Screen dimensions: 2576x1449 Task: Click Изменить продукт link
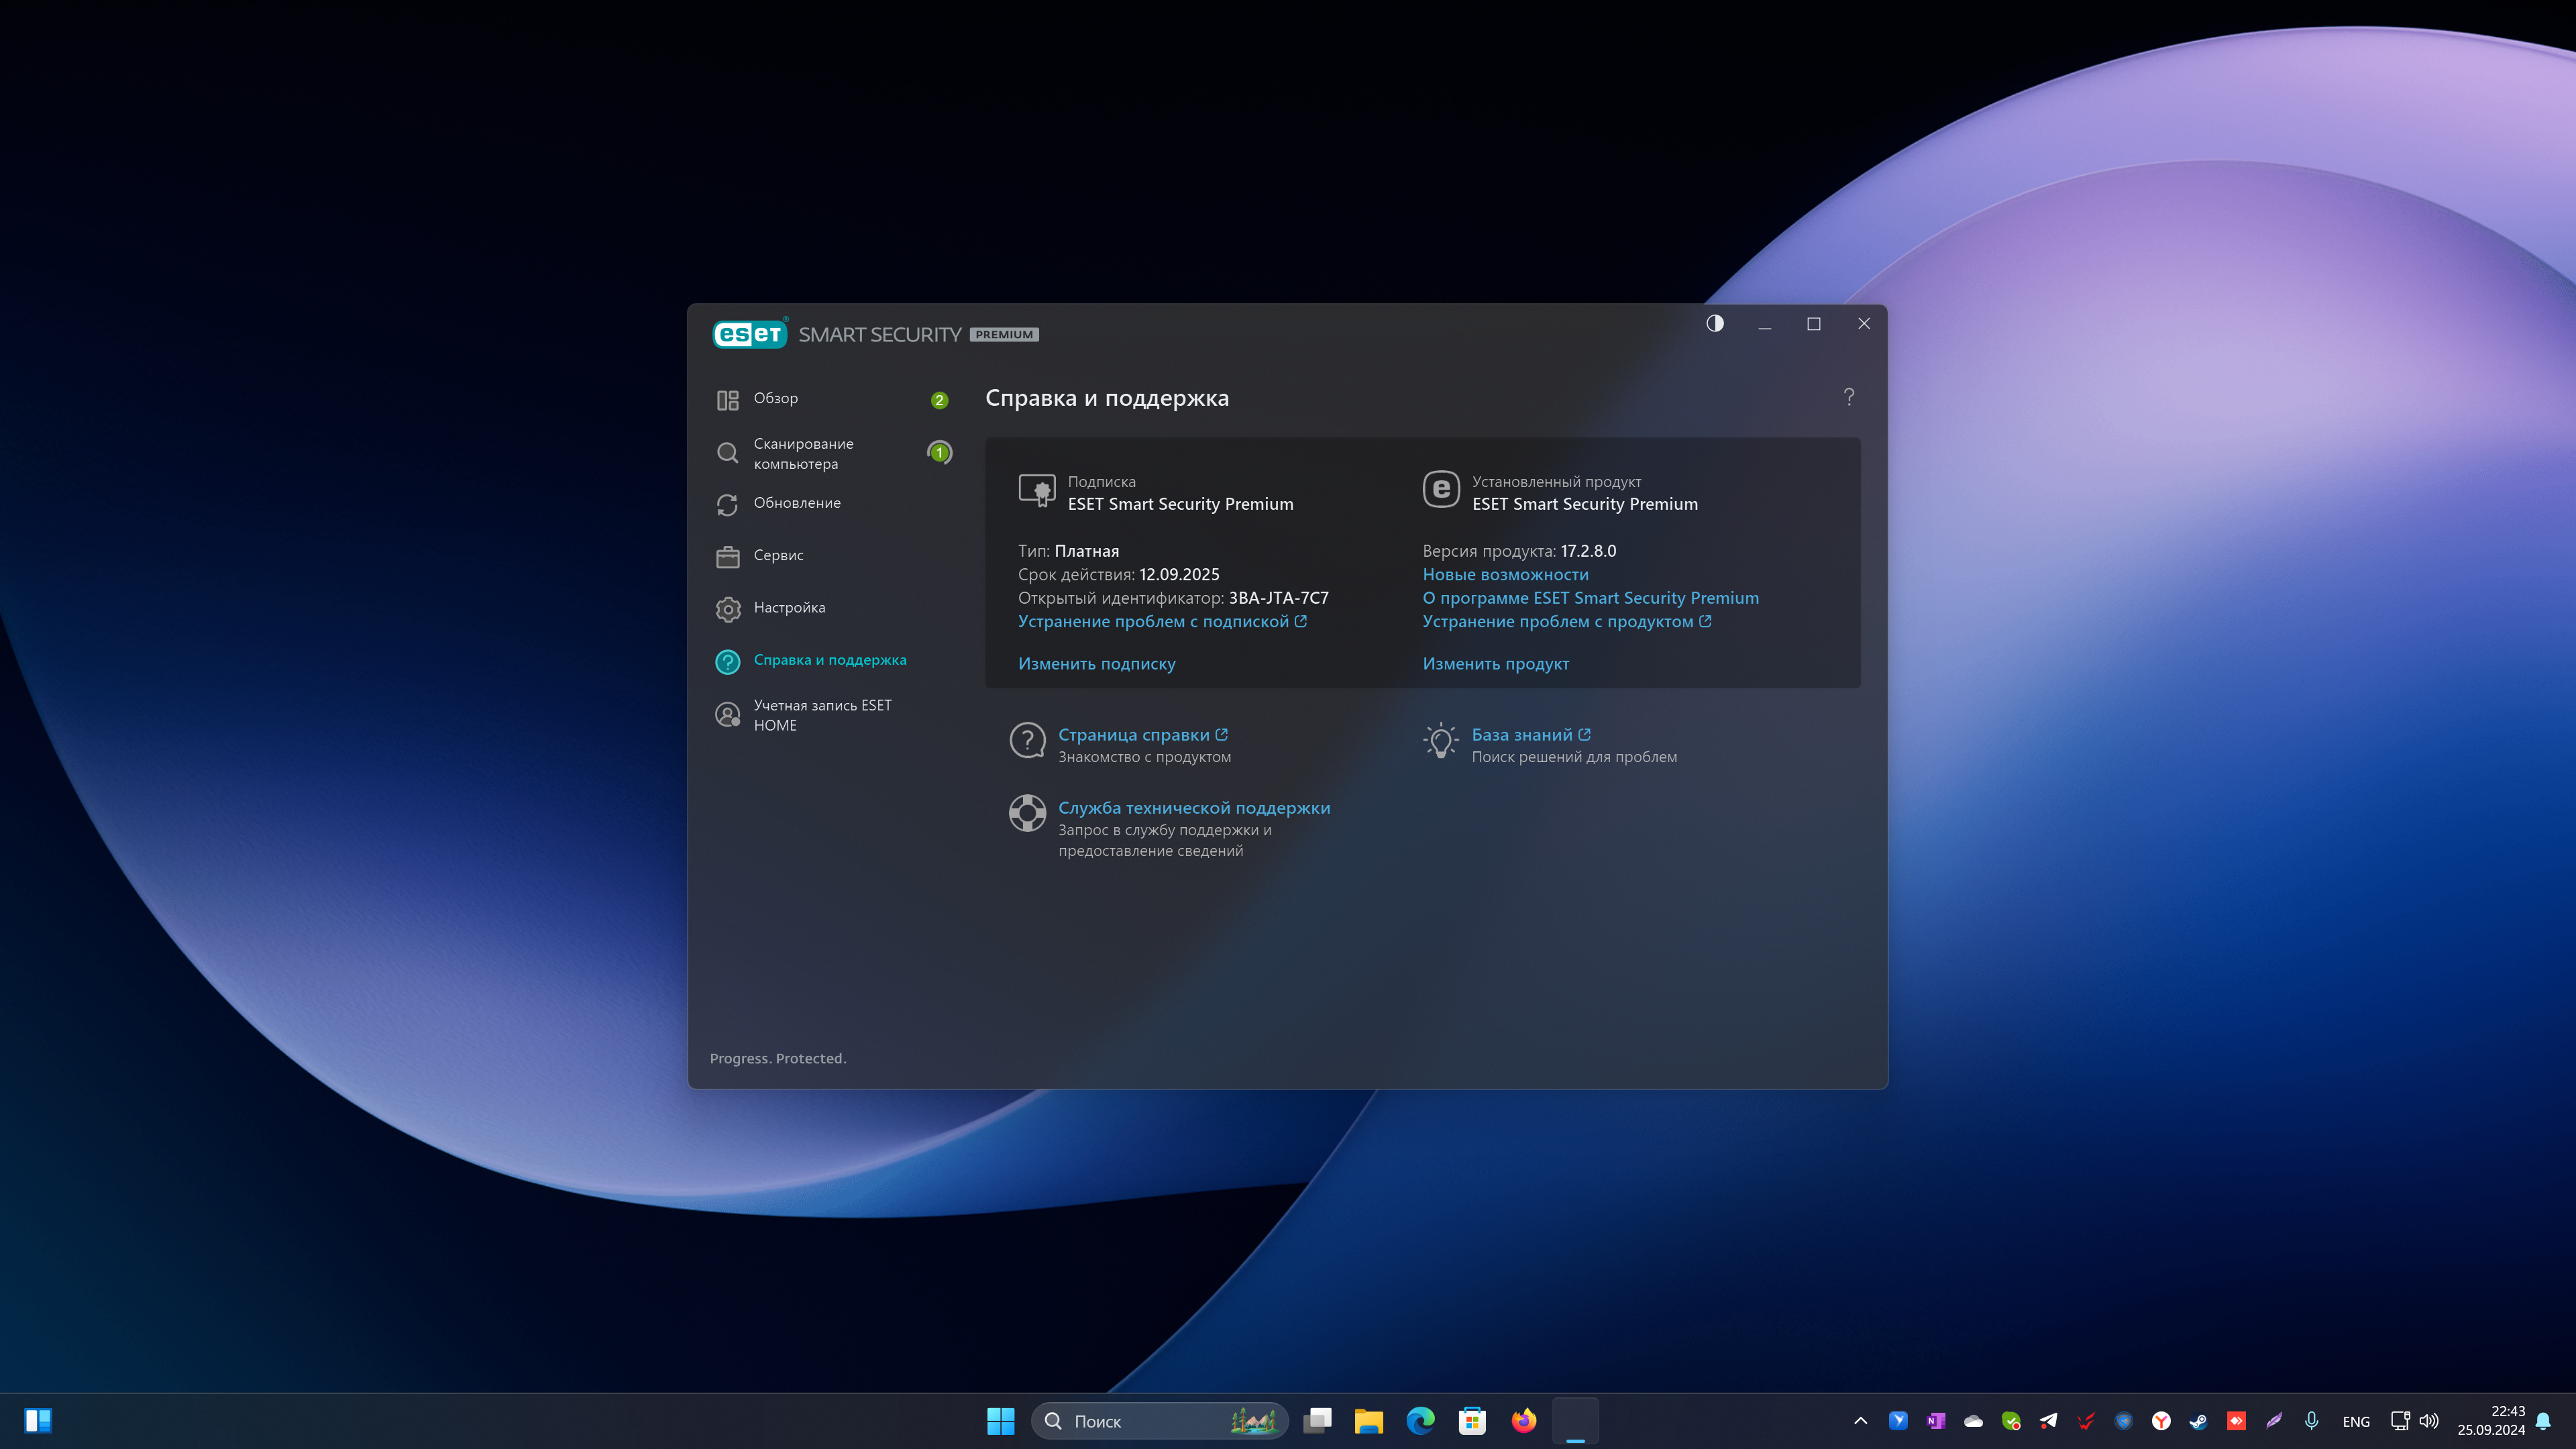point(1495,664)
